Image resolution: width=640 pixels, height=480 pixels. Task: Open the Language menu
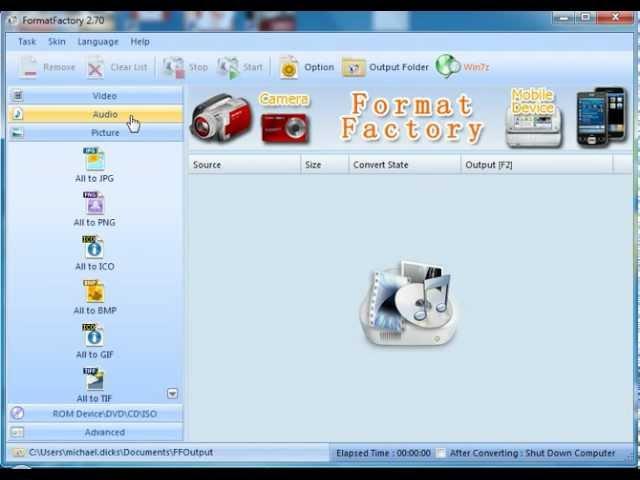pos(98,42)
